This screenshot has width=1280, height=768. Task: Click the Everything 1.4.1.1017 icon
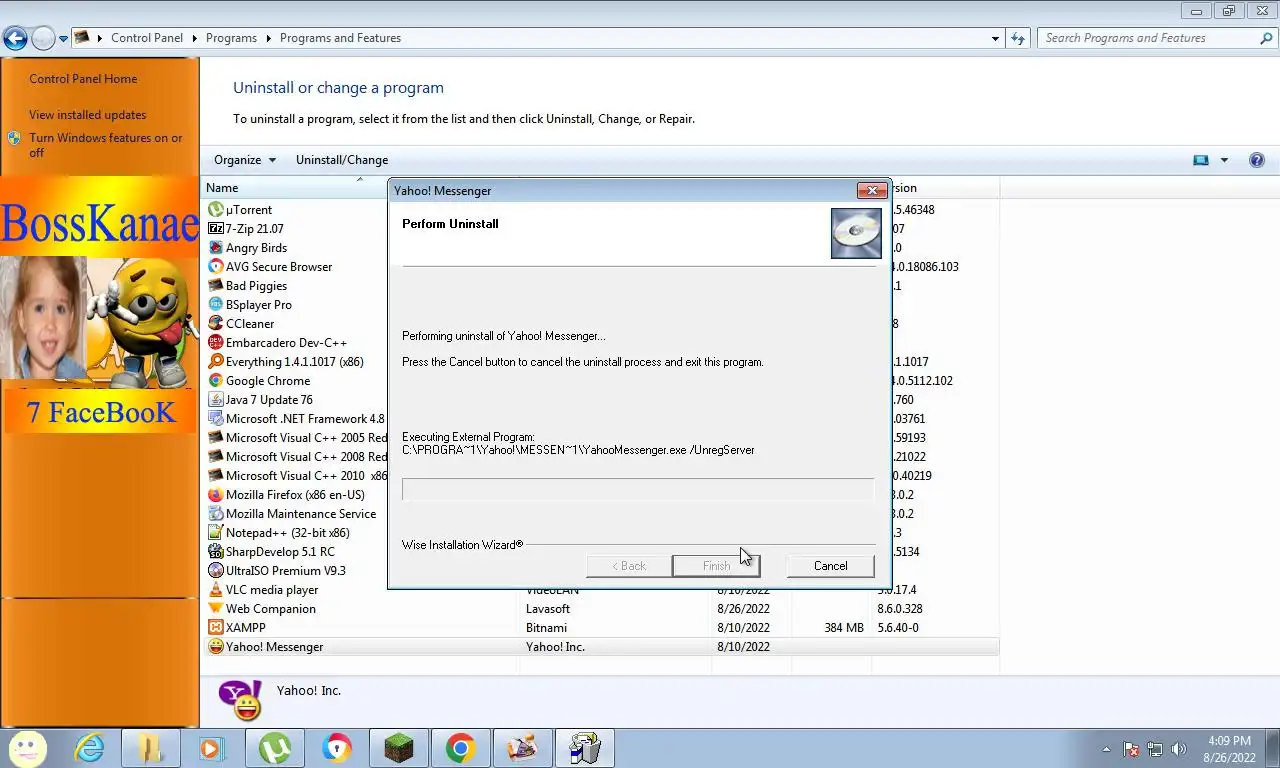point(215,362)
